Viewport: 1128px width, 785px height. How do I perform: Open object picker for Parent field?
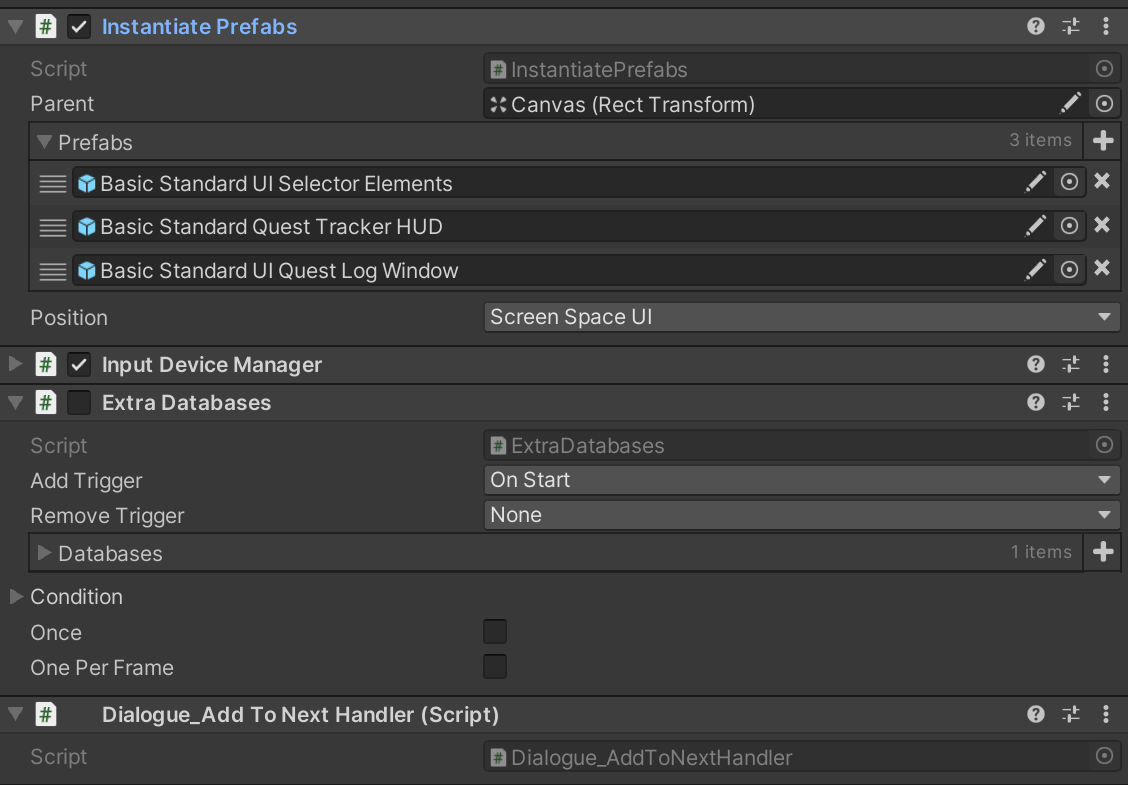[1104, 104]
